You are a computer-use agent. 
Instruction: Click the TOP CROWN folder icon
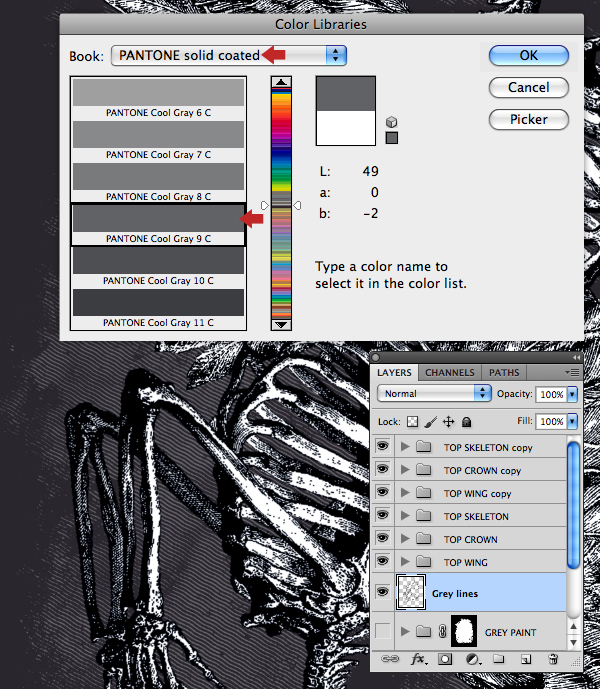pyautogui.click(x=423, y=538)
